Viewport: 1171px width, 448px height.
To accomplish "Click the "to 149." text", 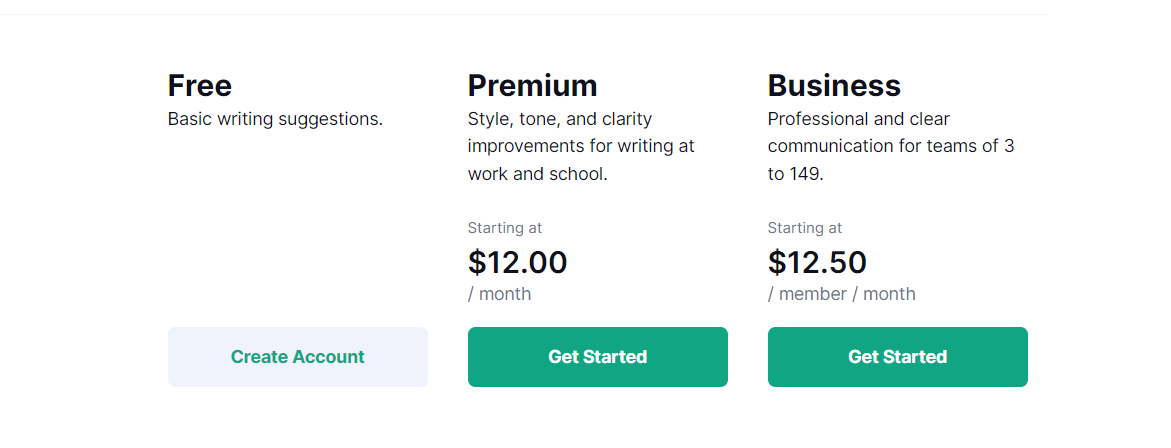I will (x=795, y=174).
